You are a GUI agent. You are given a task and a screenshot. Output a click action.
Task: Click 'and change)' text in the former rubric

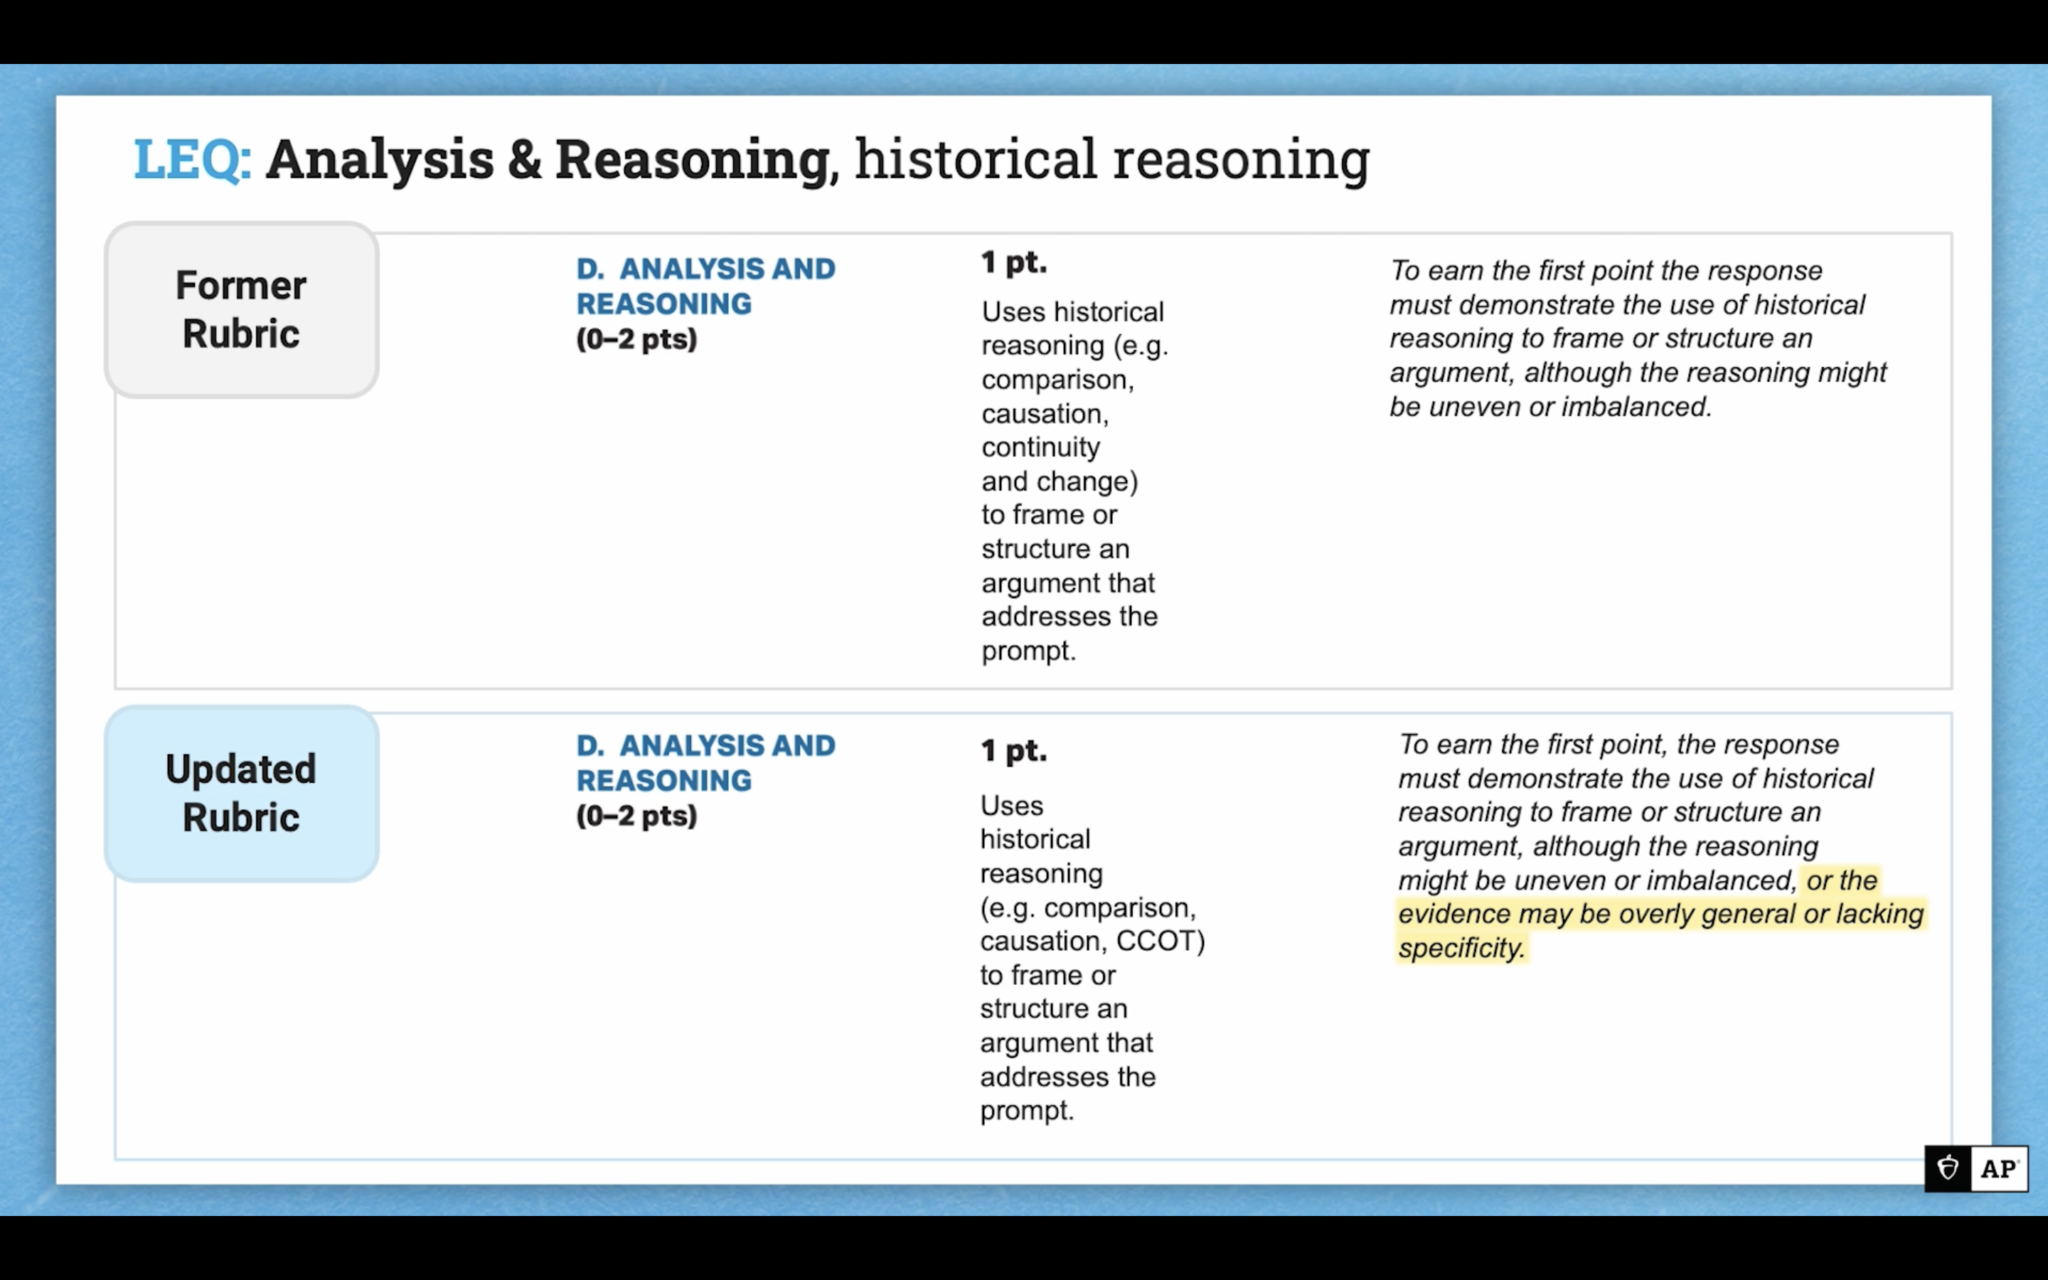tap(1059, 481)
